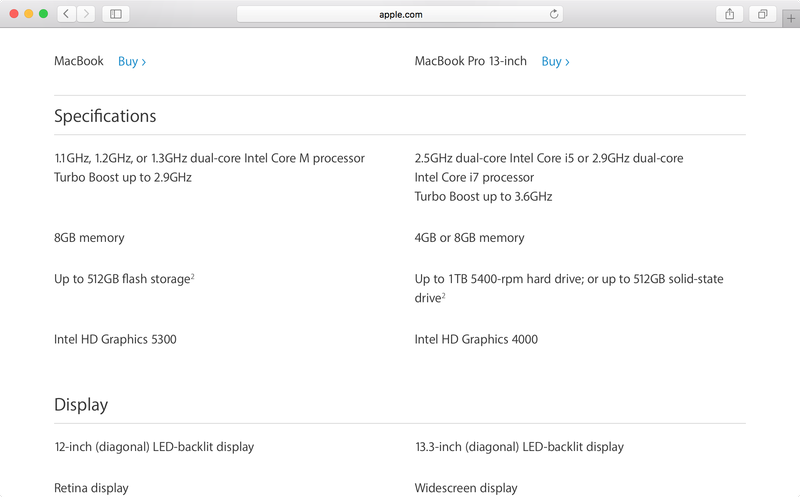Screen dimensions: 800x497
Task: Close the Safari window with red button
Action: click(14, 14)
